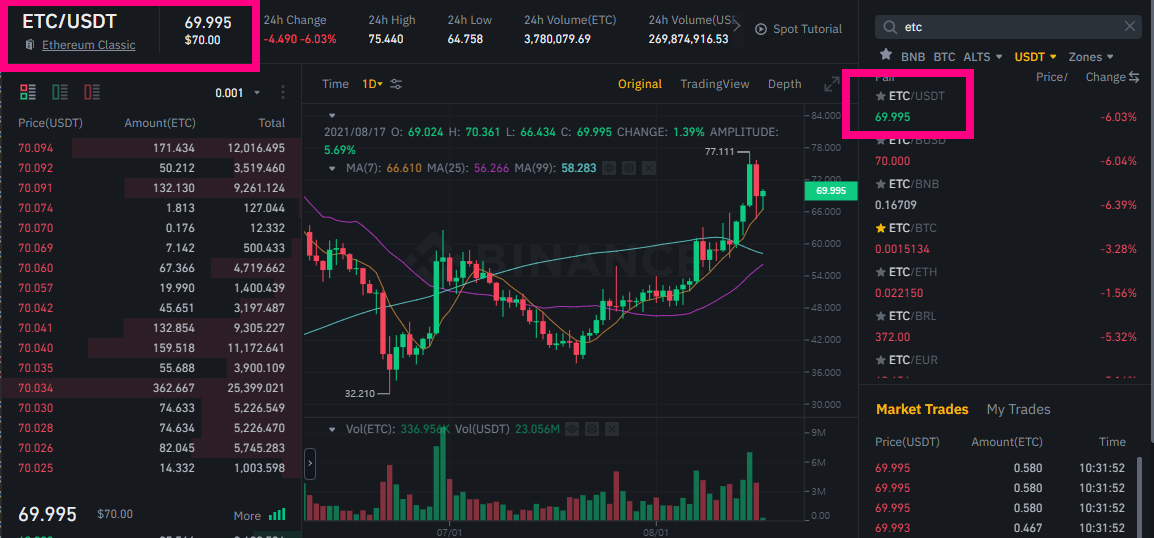Viewport: 1154px width, 538px height.
Task: Toggle MA indicator visibility eye
Action: click(608, 169)
